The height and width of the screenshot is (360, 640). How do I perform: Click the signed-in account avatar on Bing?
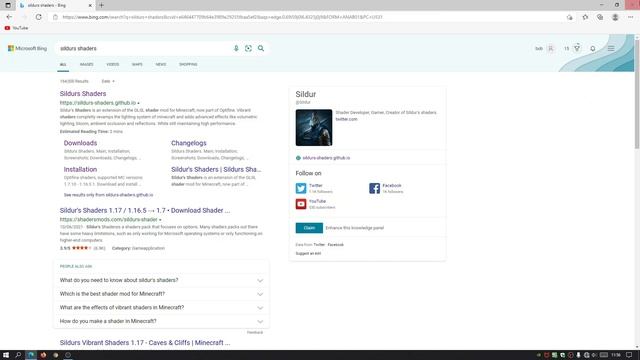click(x=551, y=49)
